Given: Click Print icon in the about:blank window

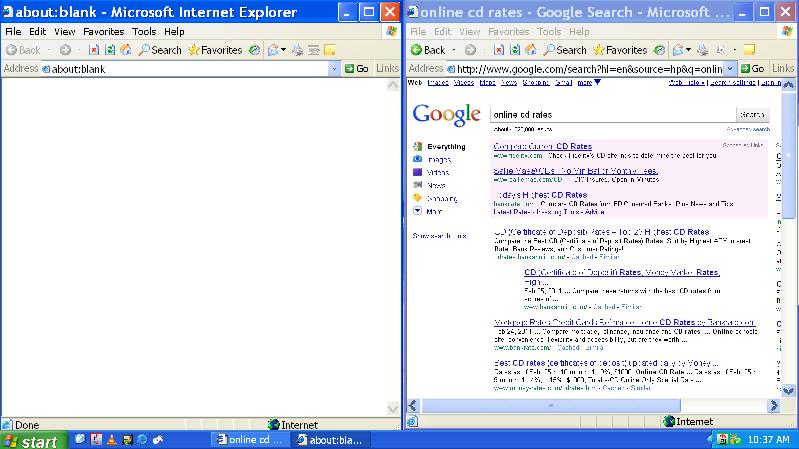Looking at the screenshot, I should [298, 50].
